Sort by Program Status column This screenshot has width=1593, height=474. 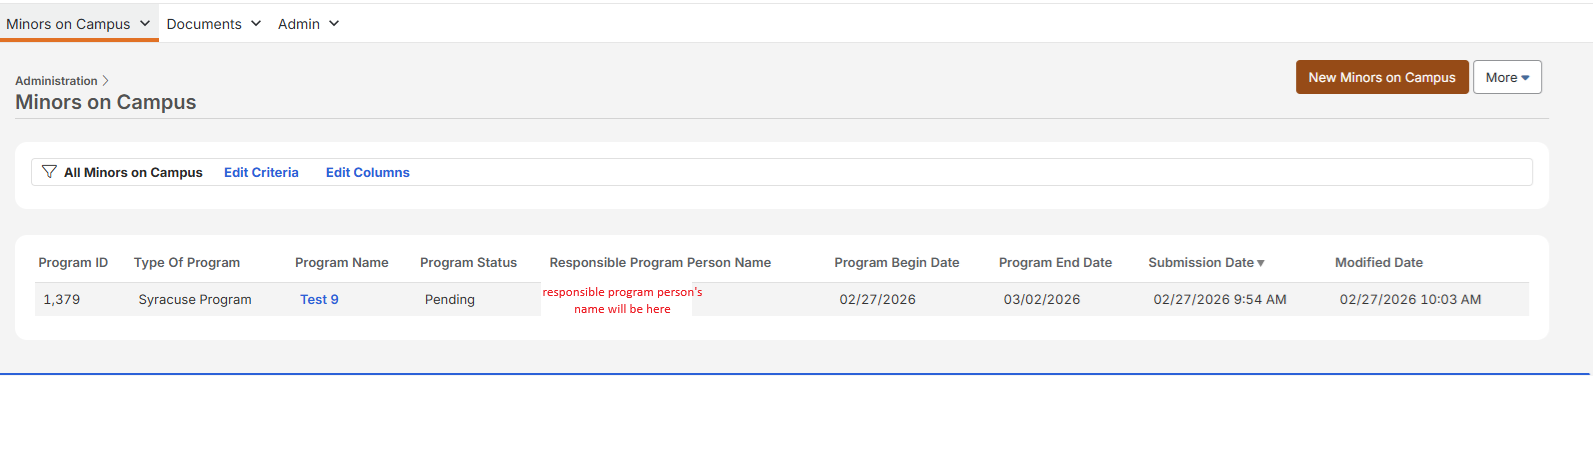[468, 263]
